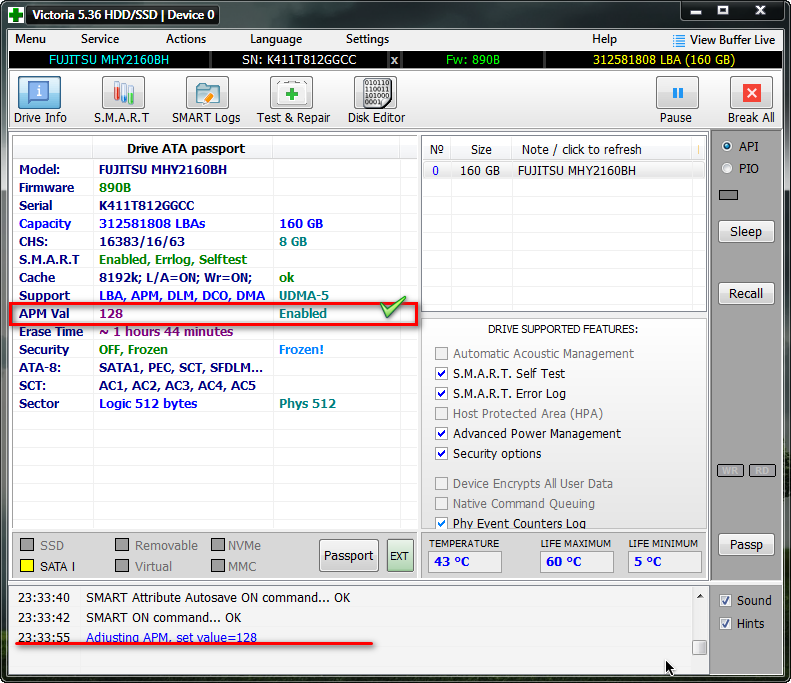This screenshot has height=683, width=791.
Task: Click the Passp button
Action: coord(746,545)
